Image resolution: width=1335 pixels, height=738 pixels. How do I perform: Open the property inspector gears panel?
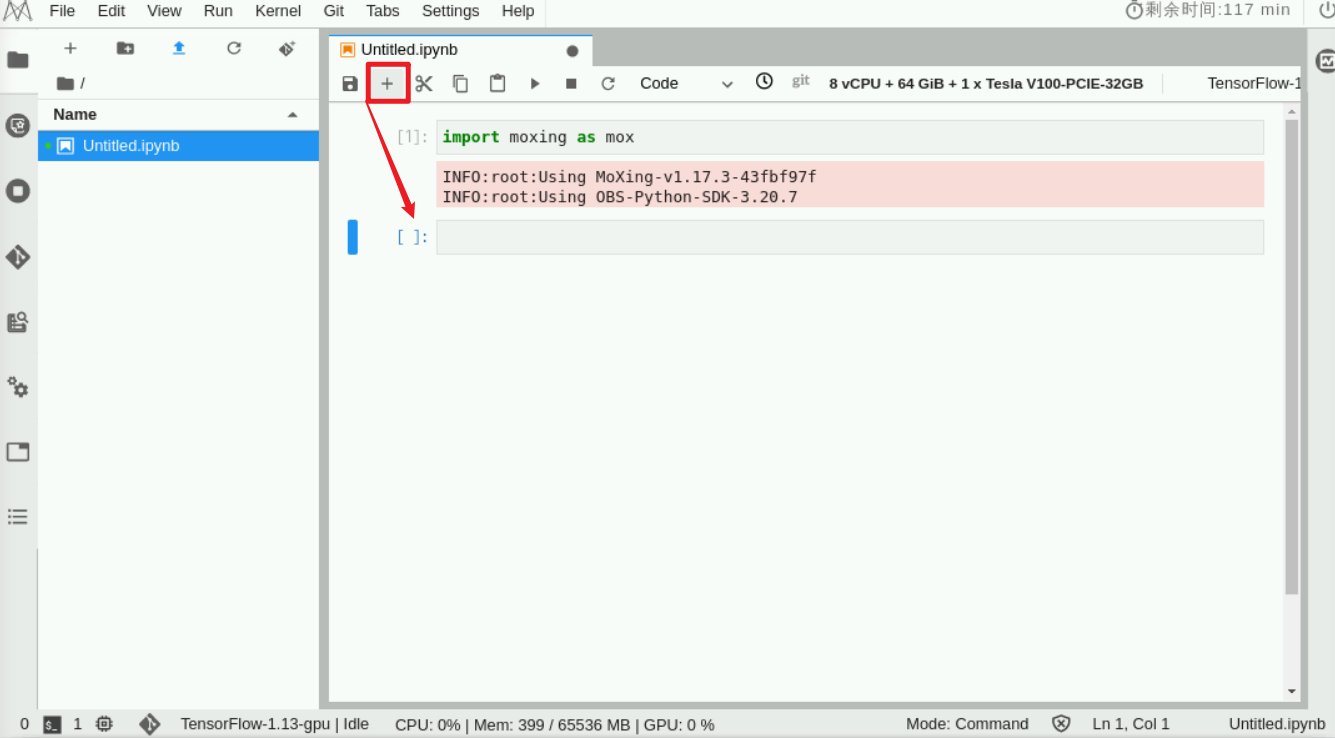pos(18,387)
